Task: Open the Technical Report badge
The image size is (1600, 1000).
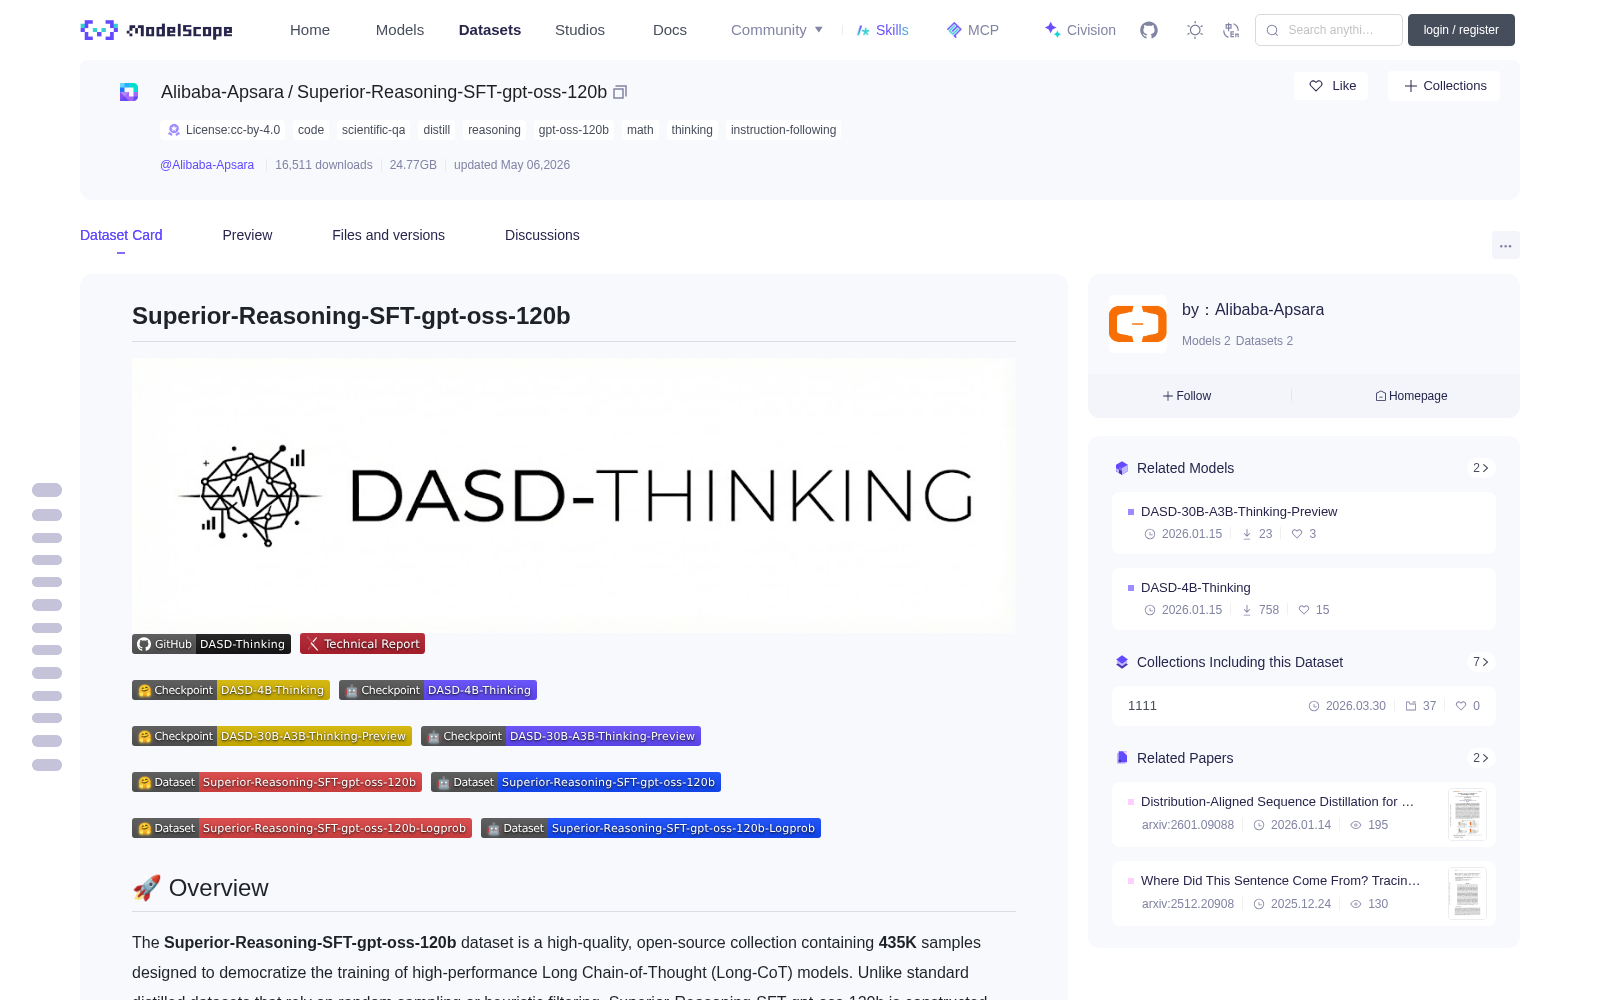Action: click(x=362, y=644)
